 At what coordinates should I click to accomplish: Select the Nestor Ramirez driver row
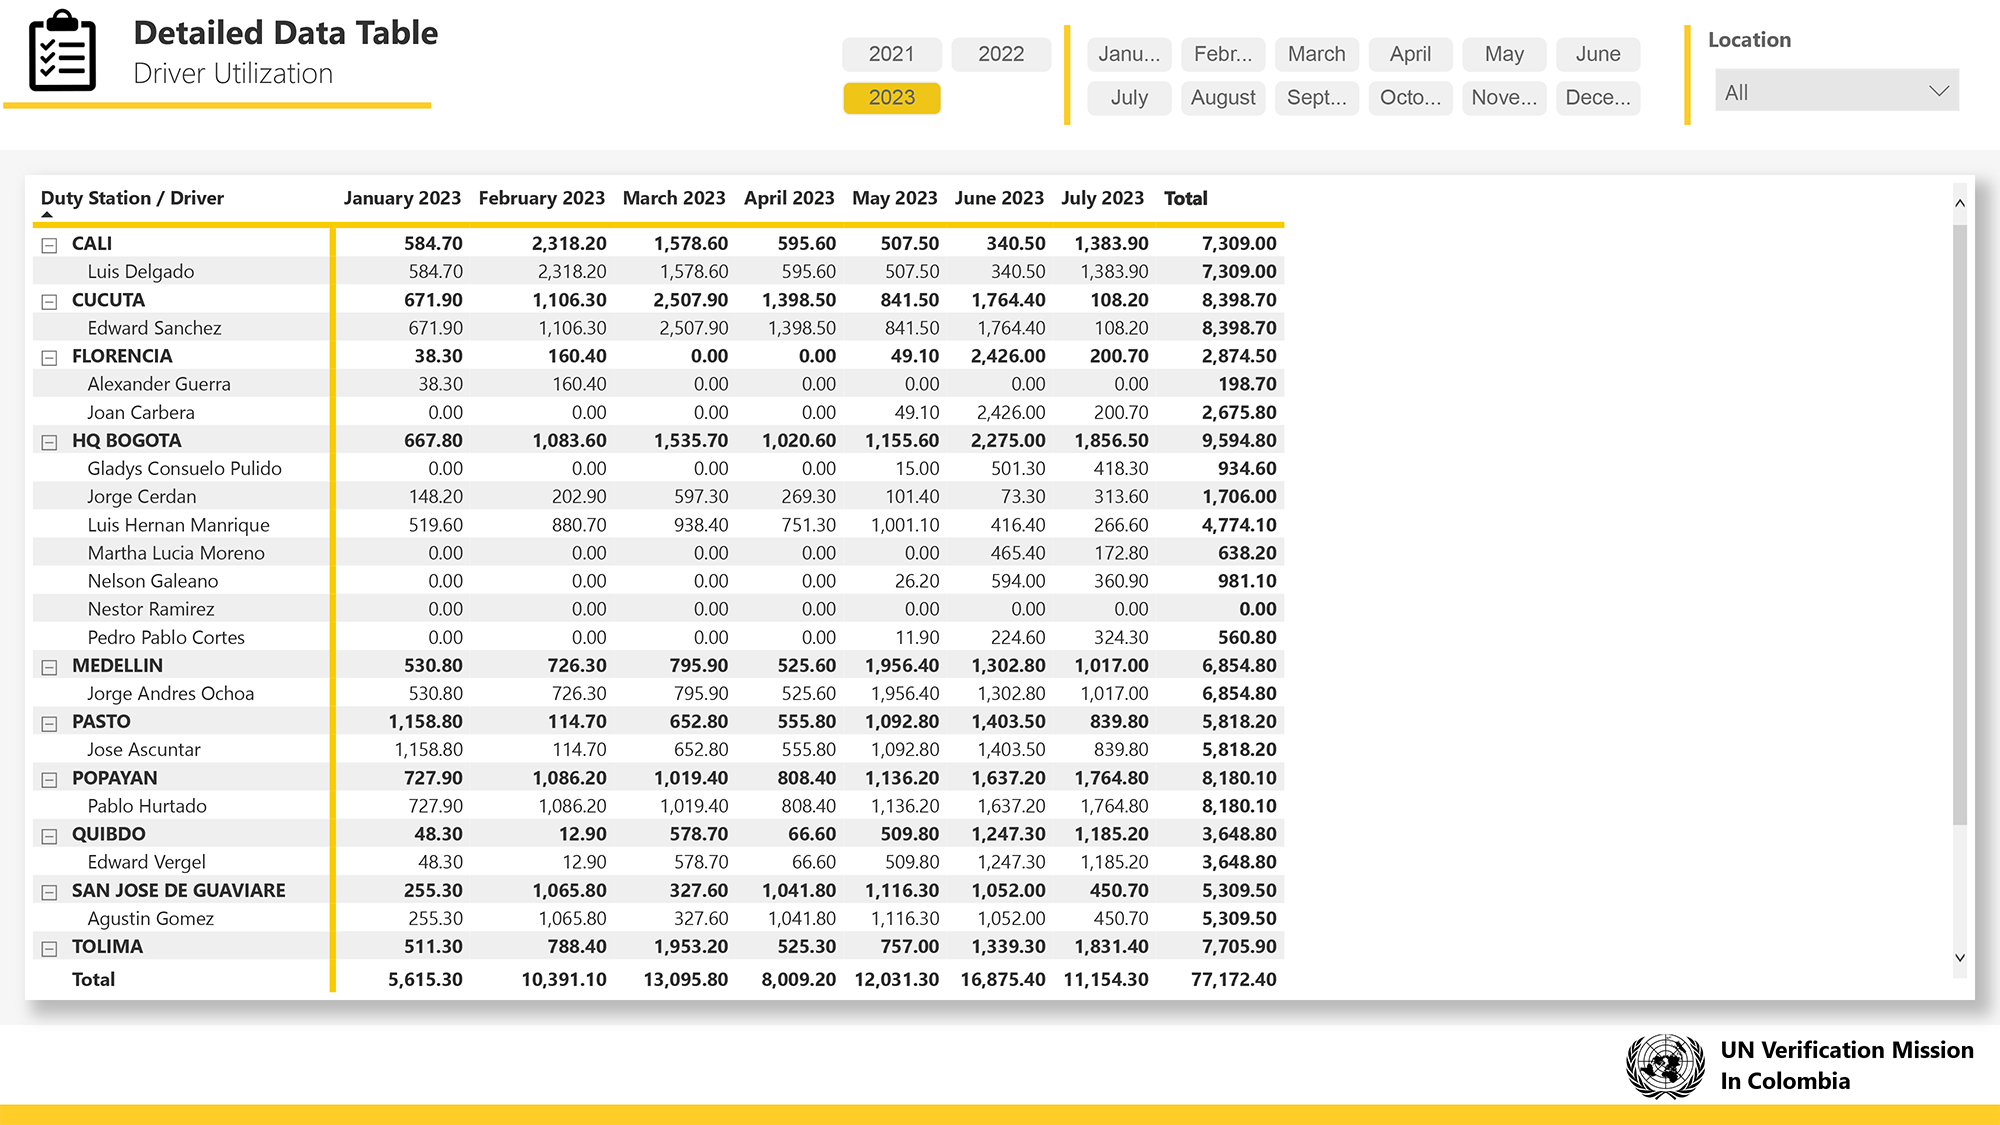coord(658,609)
